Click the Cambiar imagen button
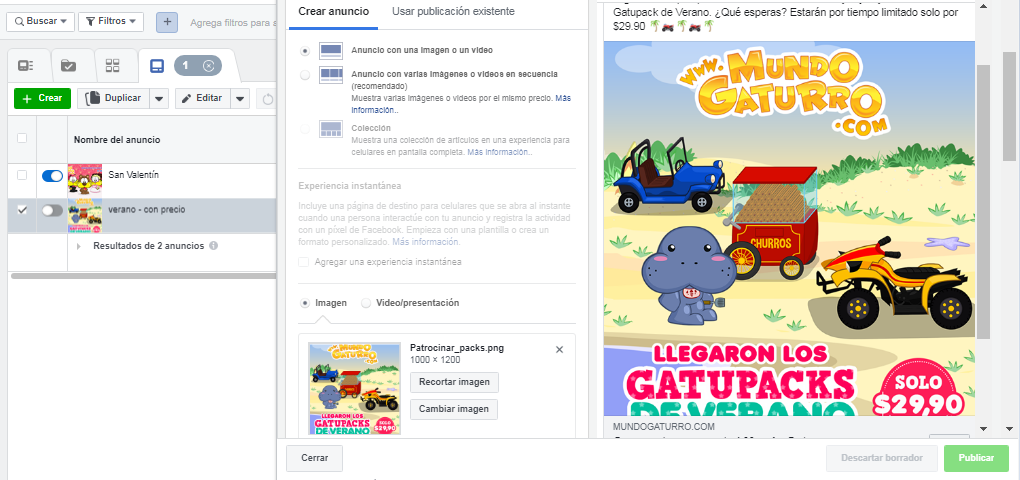The image size is (1020, 480). pyautogui.click(x=454, y=409)
